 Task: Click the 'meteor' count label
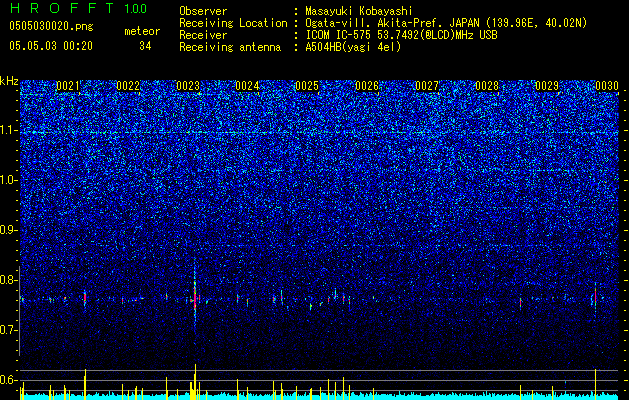(142, 31)
